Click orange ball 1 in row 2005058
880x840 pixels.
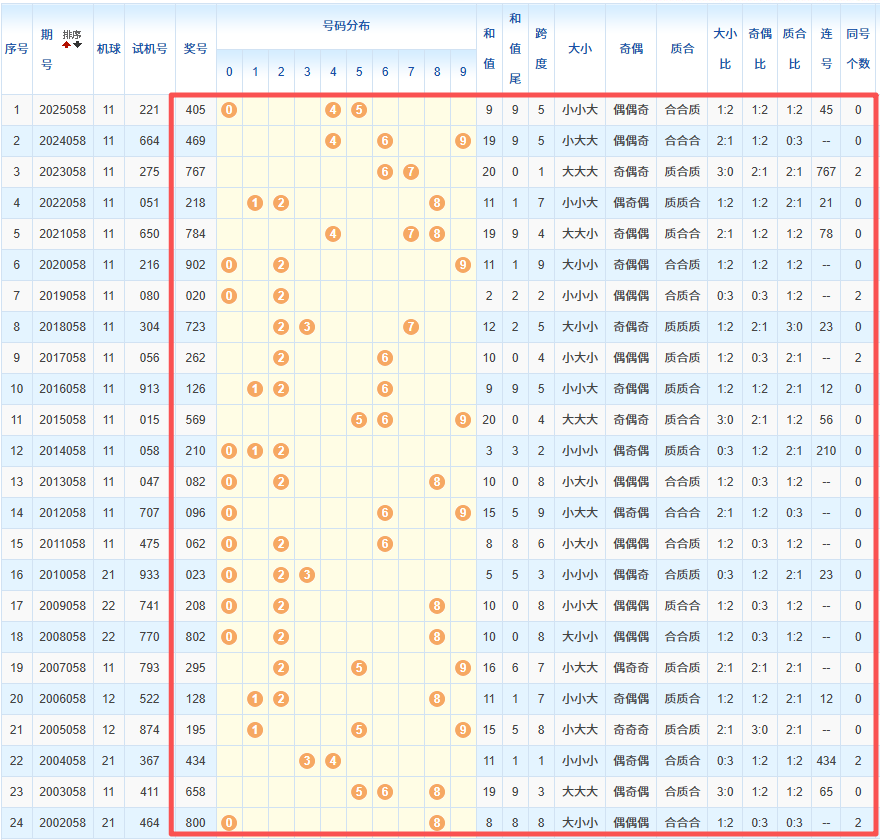(255, 730)
